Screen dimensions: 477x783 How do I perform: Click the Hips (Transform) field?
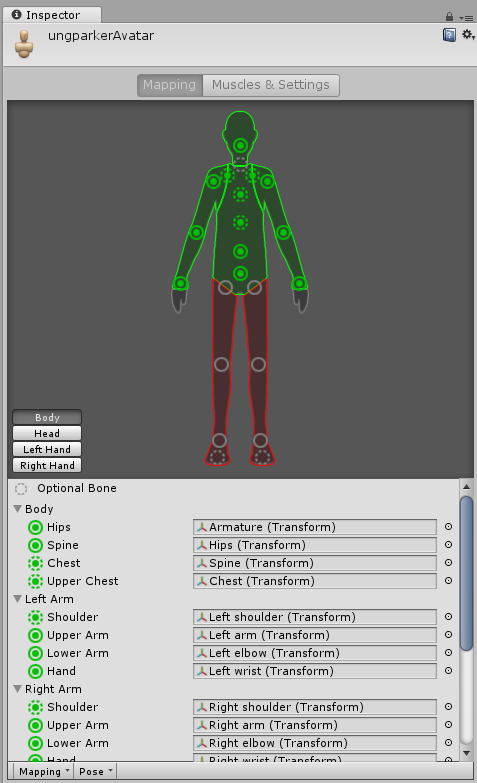click(x=315, y=545)
